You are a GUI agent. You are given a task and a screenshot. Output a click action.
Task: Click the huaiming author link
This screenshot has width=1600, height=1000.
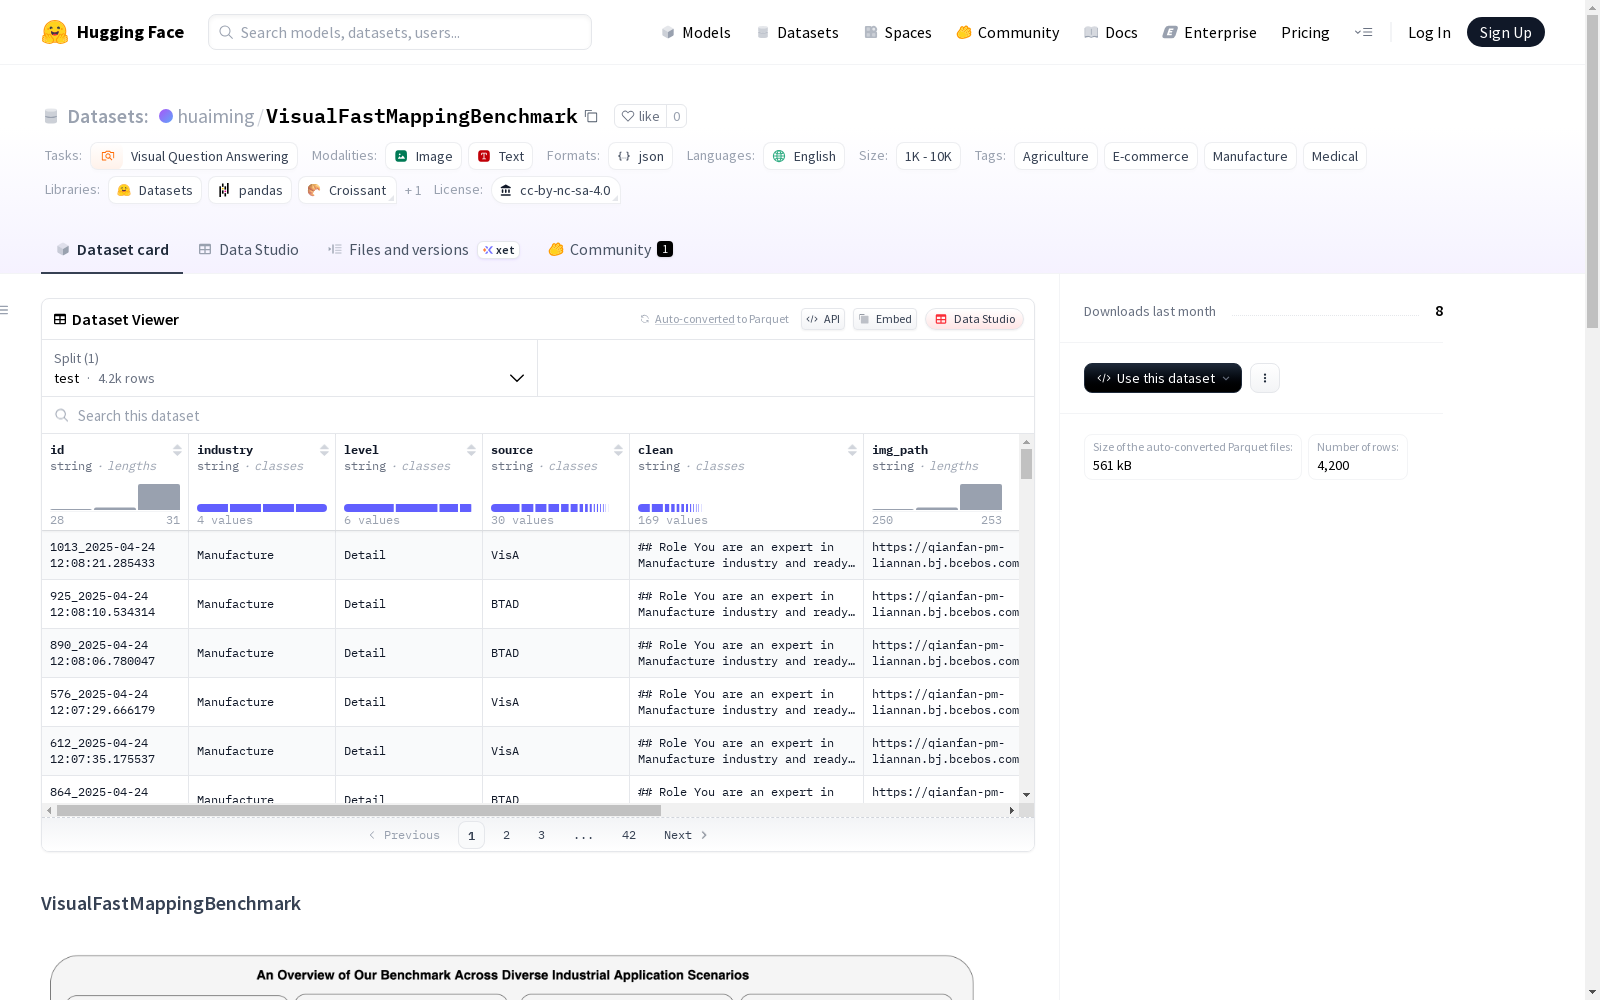(x=216, y=116)
